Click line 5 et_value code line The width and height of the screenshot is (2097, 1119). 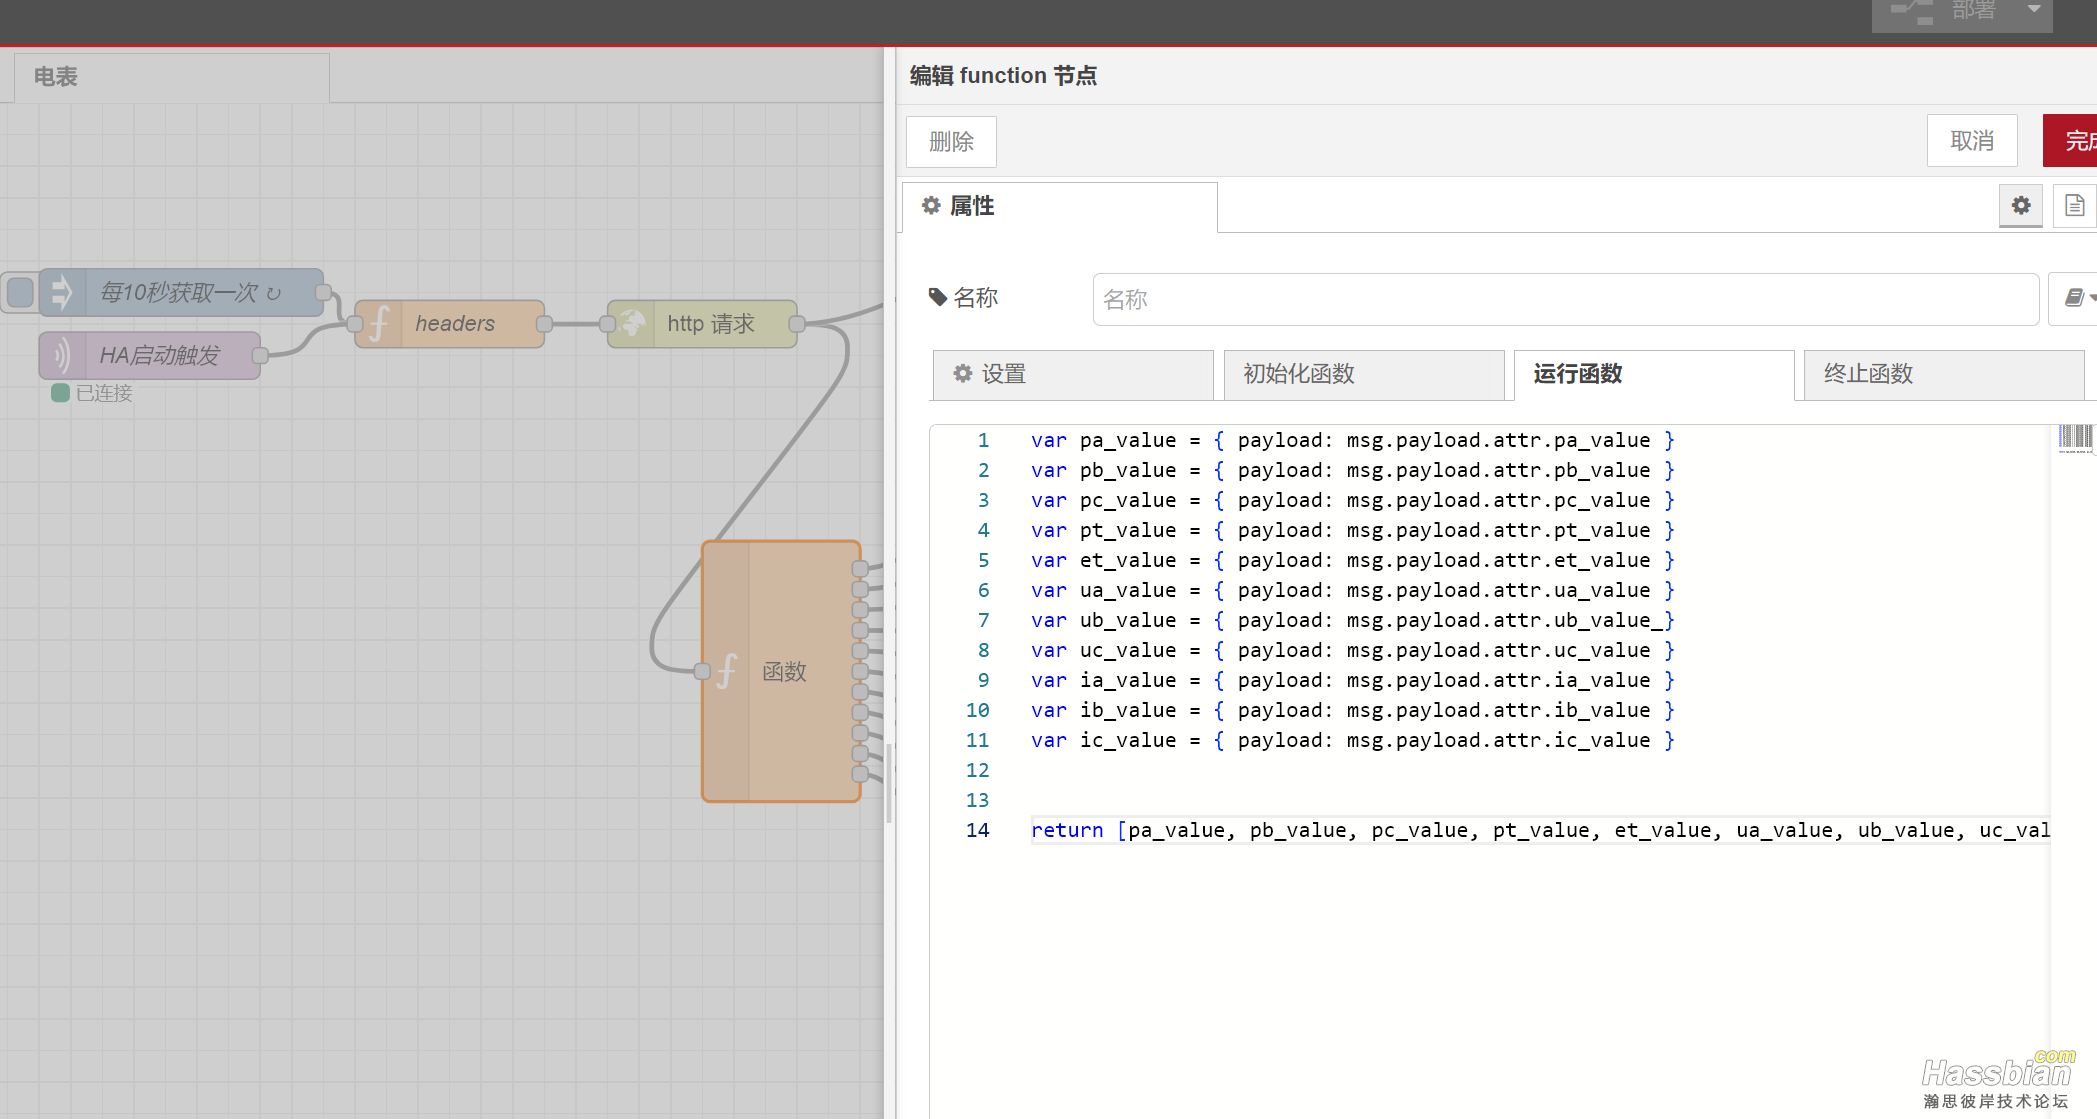(x=1353, y=560)
